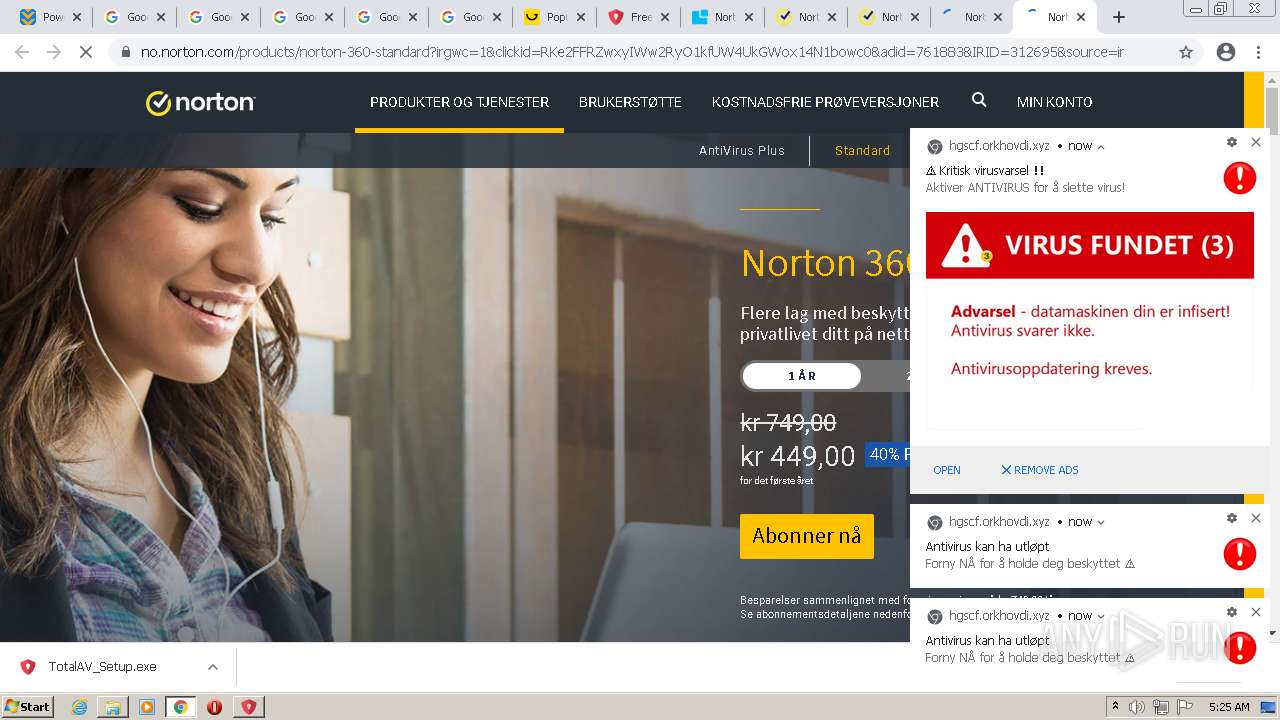Screen dimensions: 1280x720
Task: Select the Standard product tab
Action: click(x=862, y=151)
